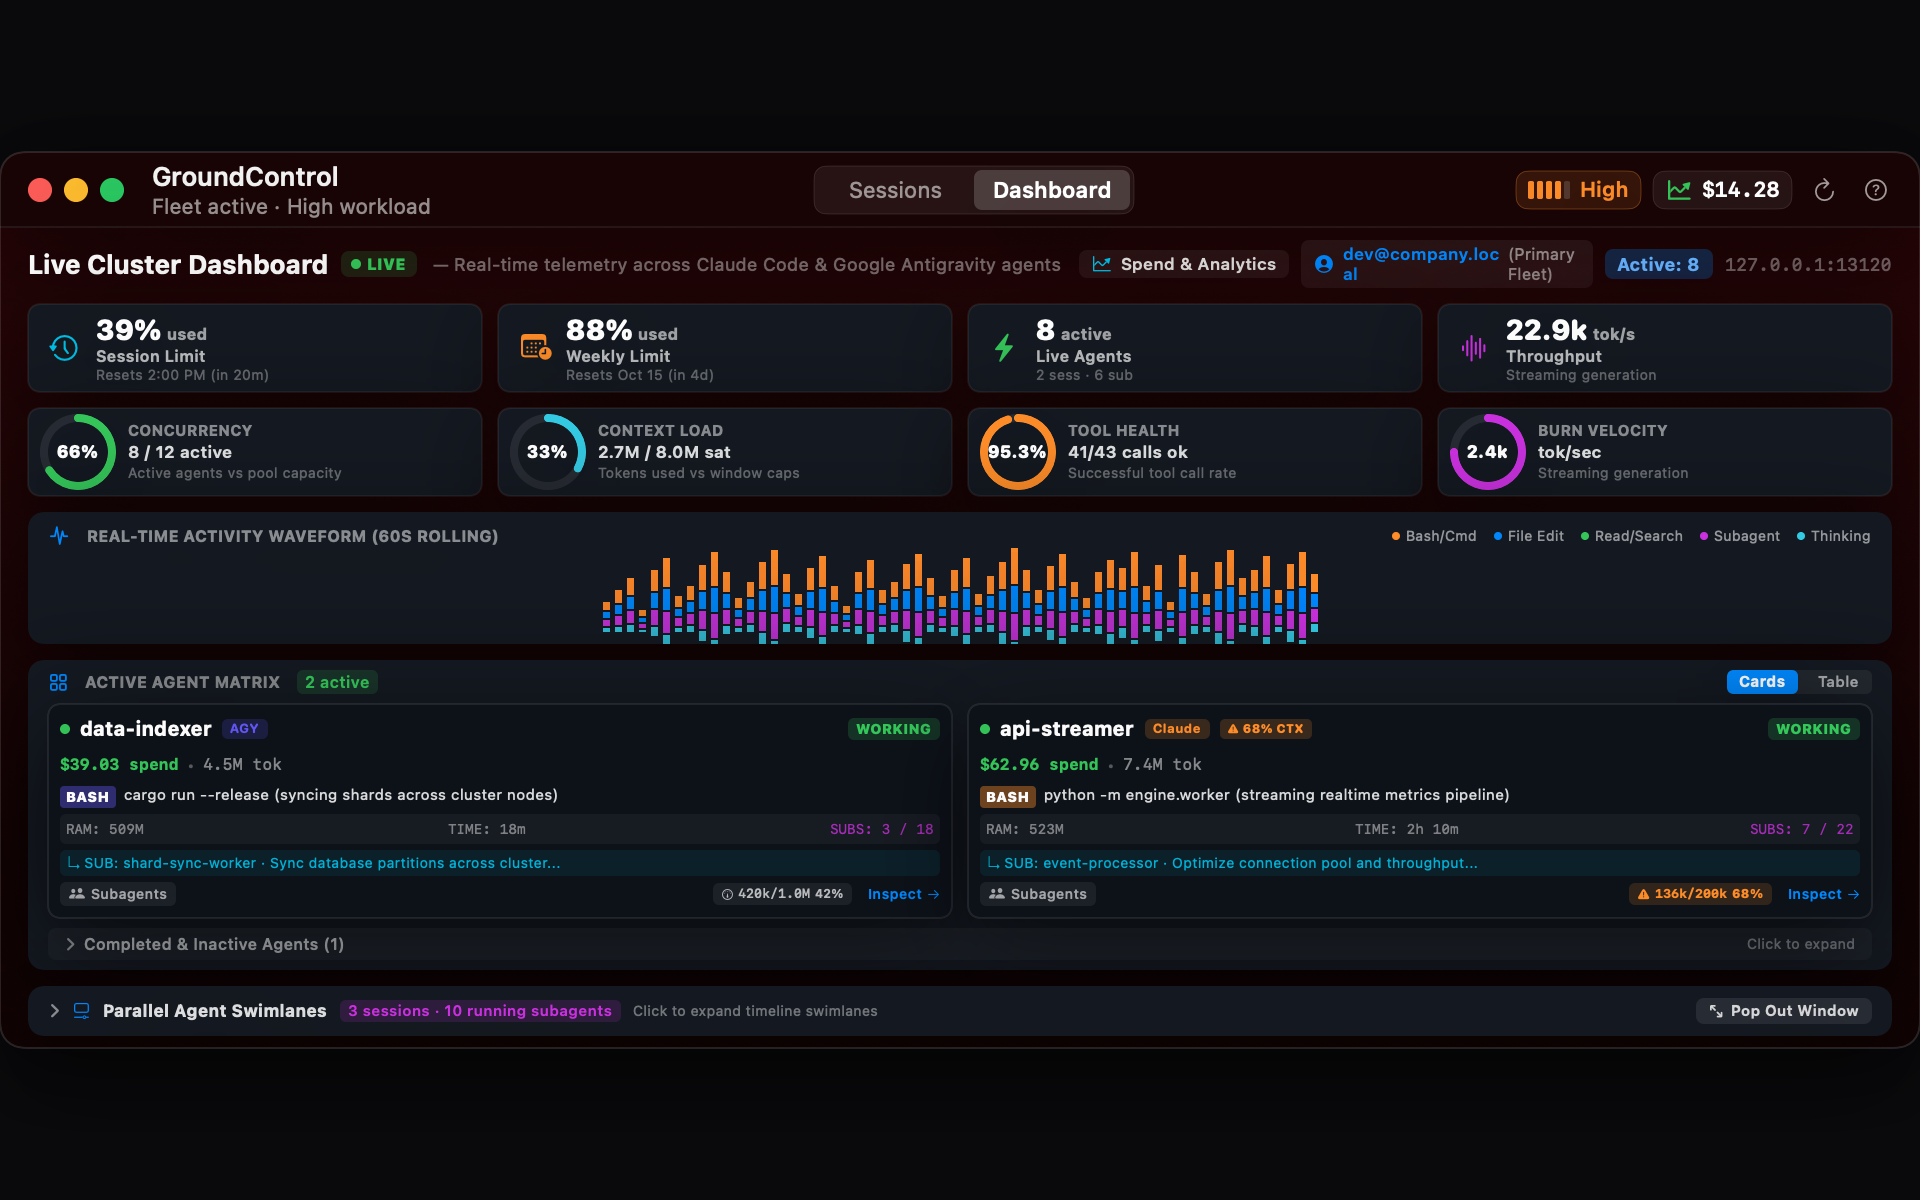Viewport: 1920px width, 1200px height.
Task: Click the activity waveform pulse icon
Action: (59, 536)
